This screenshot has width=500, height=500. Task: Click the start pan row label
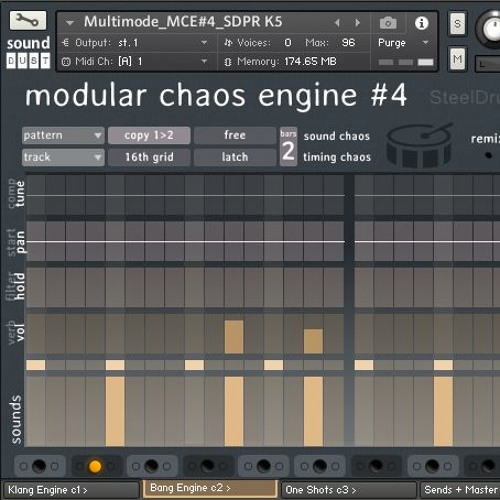click(17, 242)
